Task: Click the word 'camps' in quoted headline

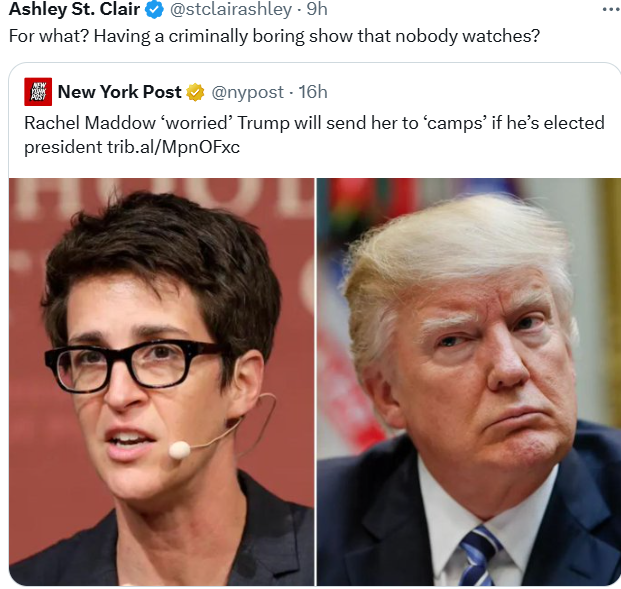Action: point(455,123)
